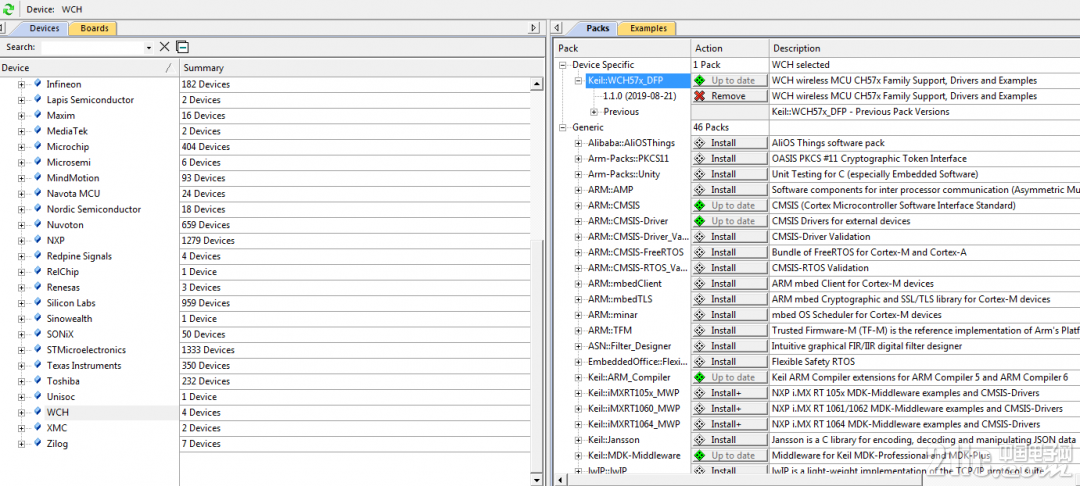Screen dimensions: 1080x486
Task: Click the blue device icon next to Toshiba
Action: point(37,381)
